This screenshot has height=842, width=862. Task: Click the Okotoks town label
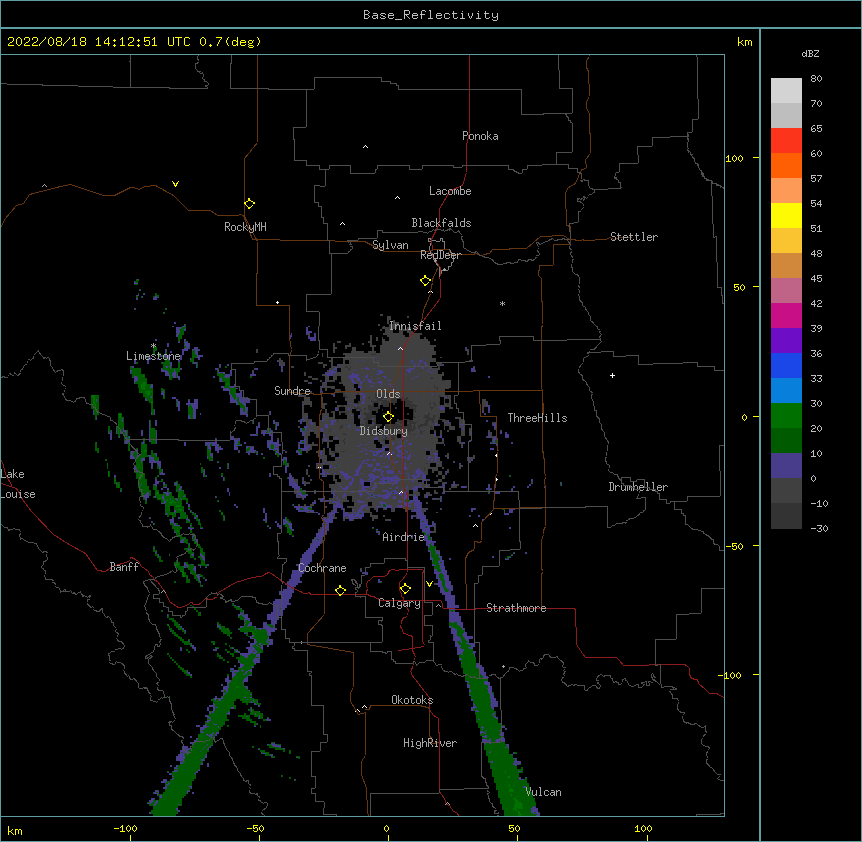[412, 700]
